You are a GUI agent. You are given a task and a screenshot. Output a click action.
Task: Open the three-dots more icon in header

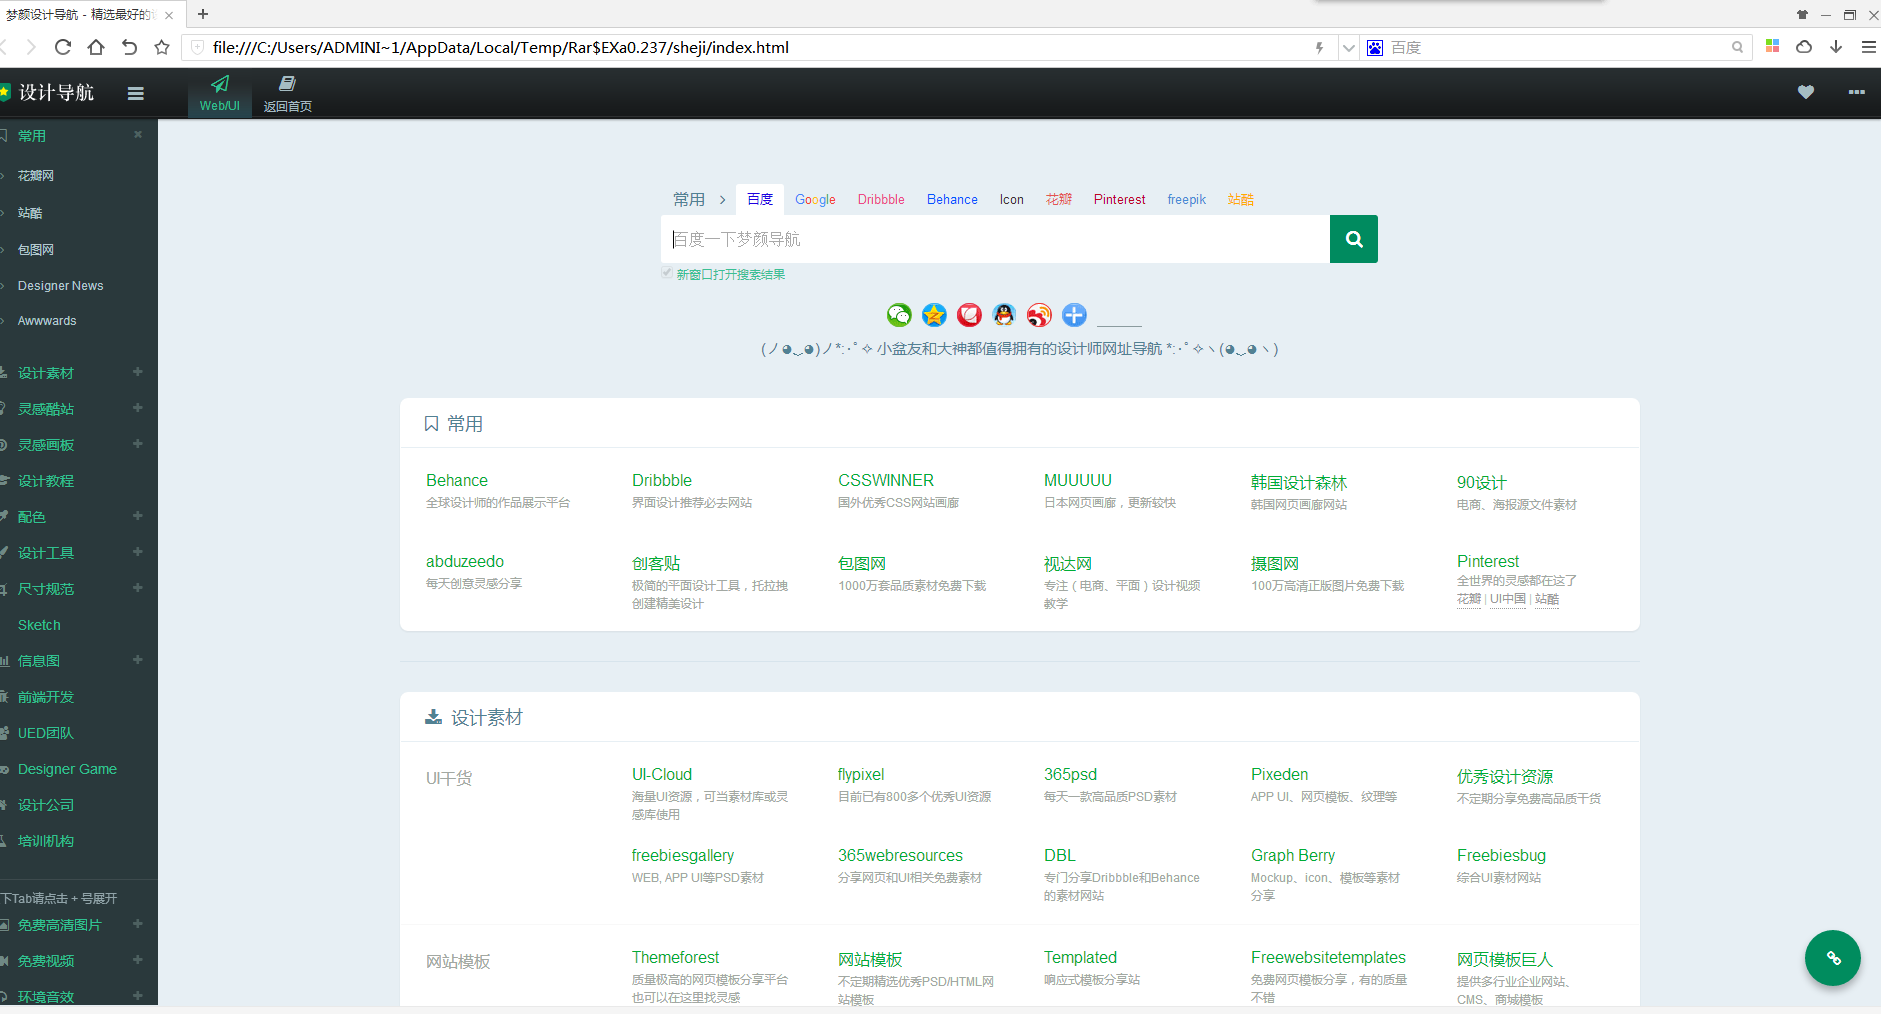pos(1857,92)
